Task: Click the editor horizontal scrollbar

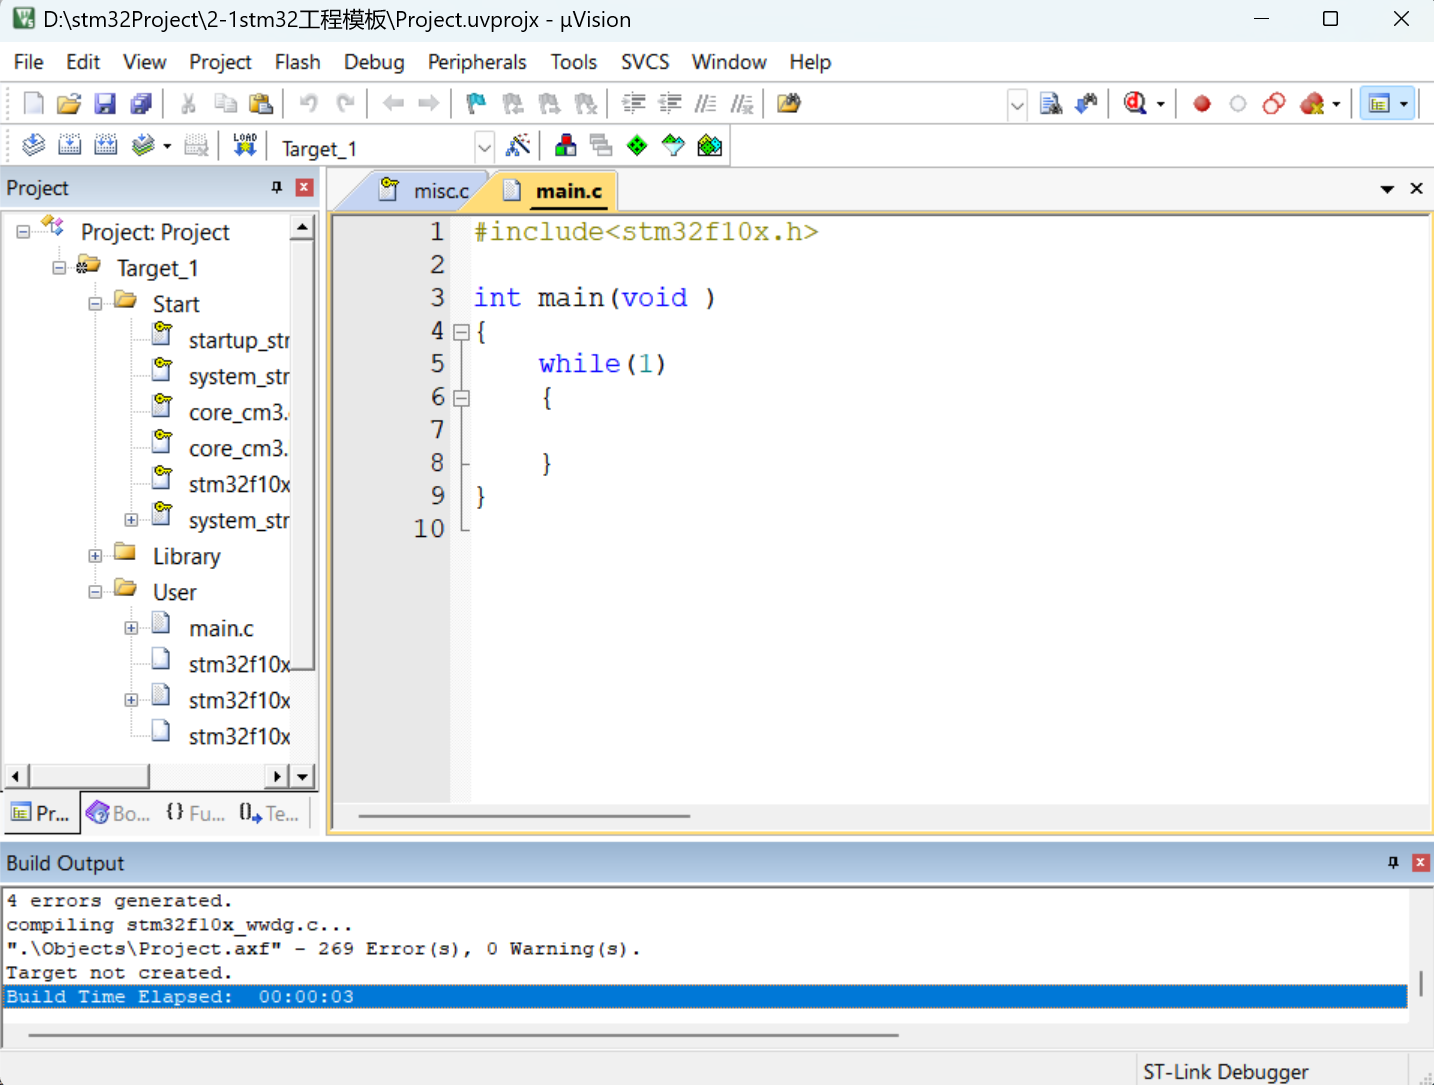Action: (524, 816)
